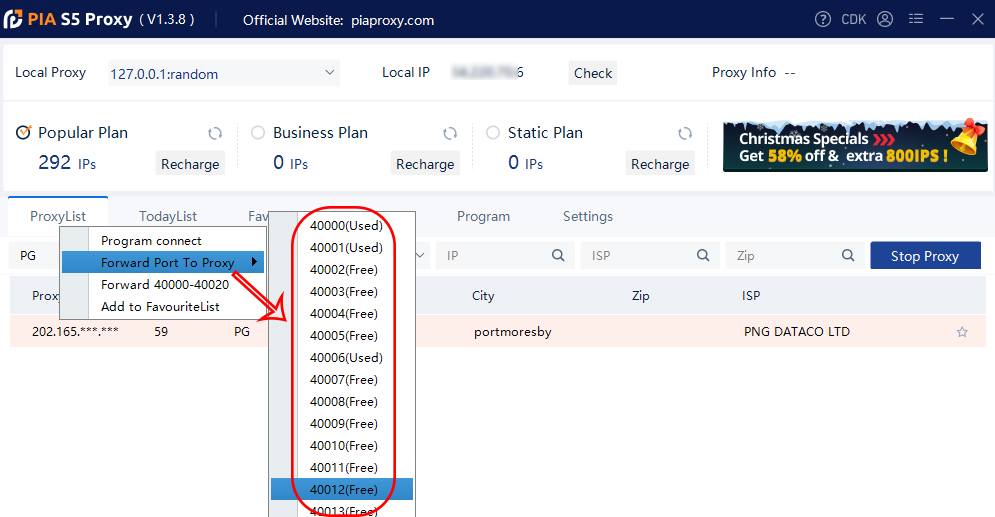Click the PIA S5 Proxy logo
Screen dimensions: 995x517
[13, 19]
